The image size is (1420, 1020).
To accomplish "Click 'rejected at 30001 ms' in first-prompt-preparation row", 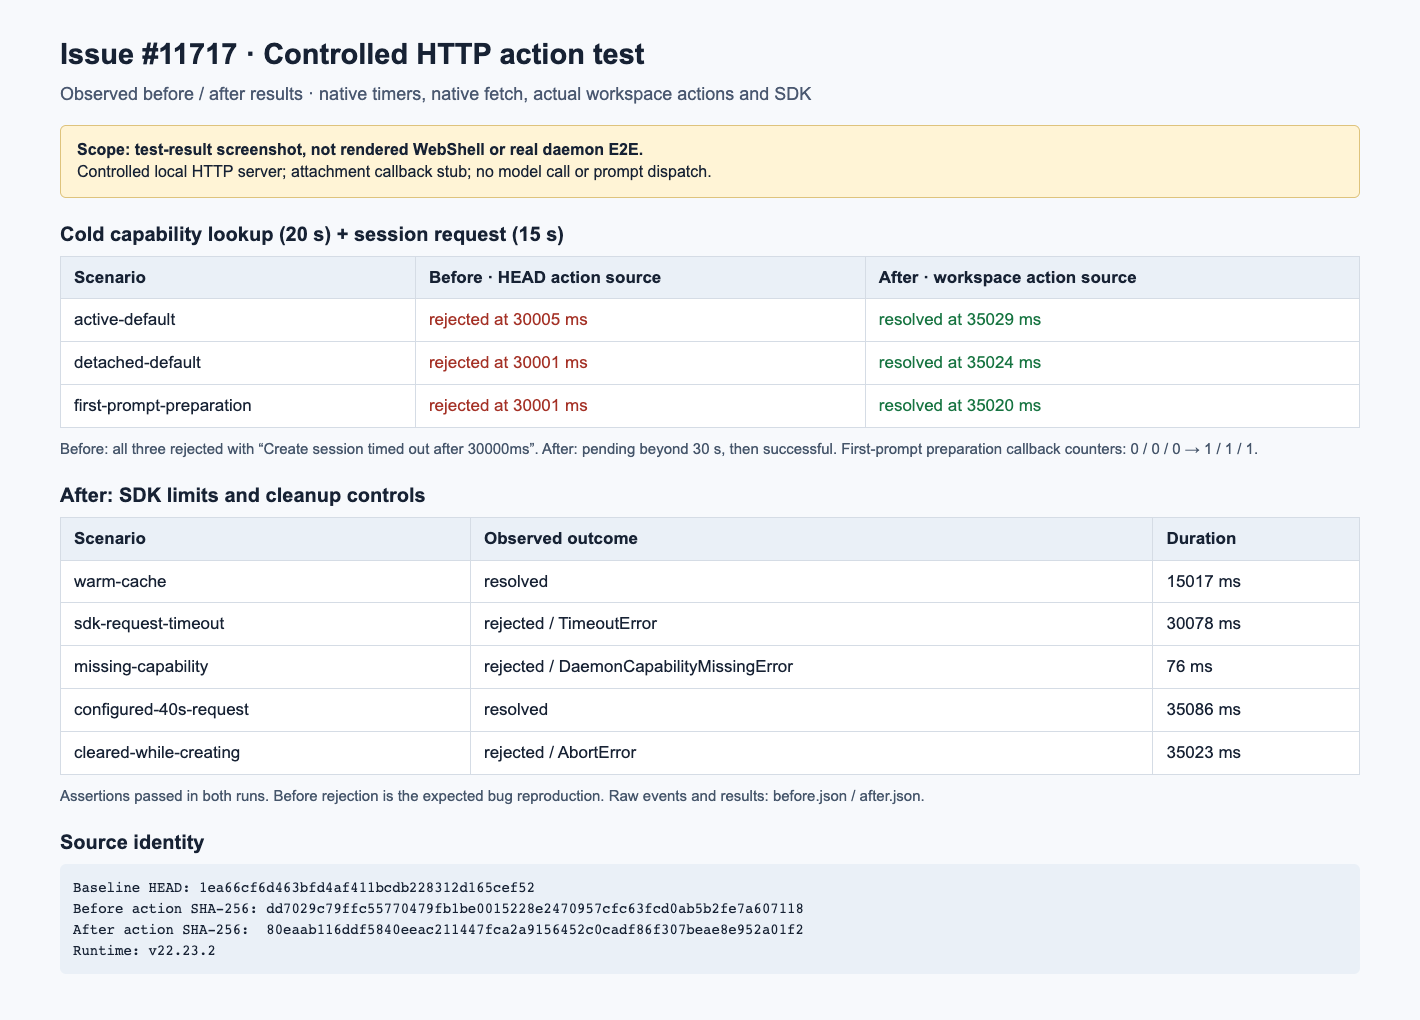I will [x=508, y=405].
